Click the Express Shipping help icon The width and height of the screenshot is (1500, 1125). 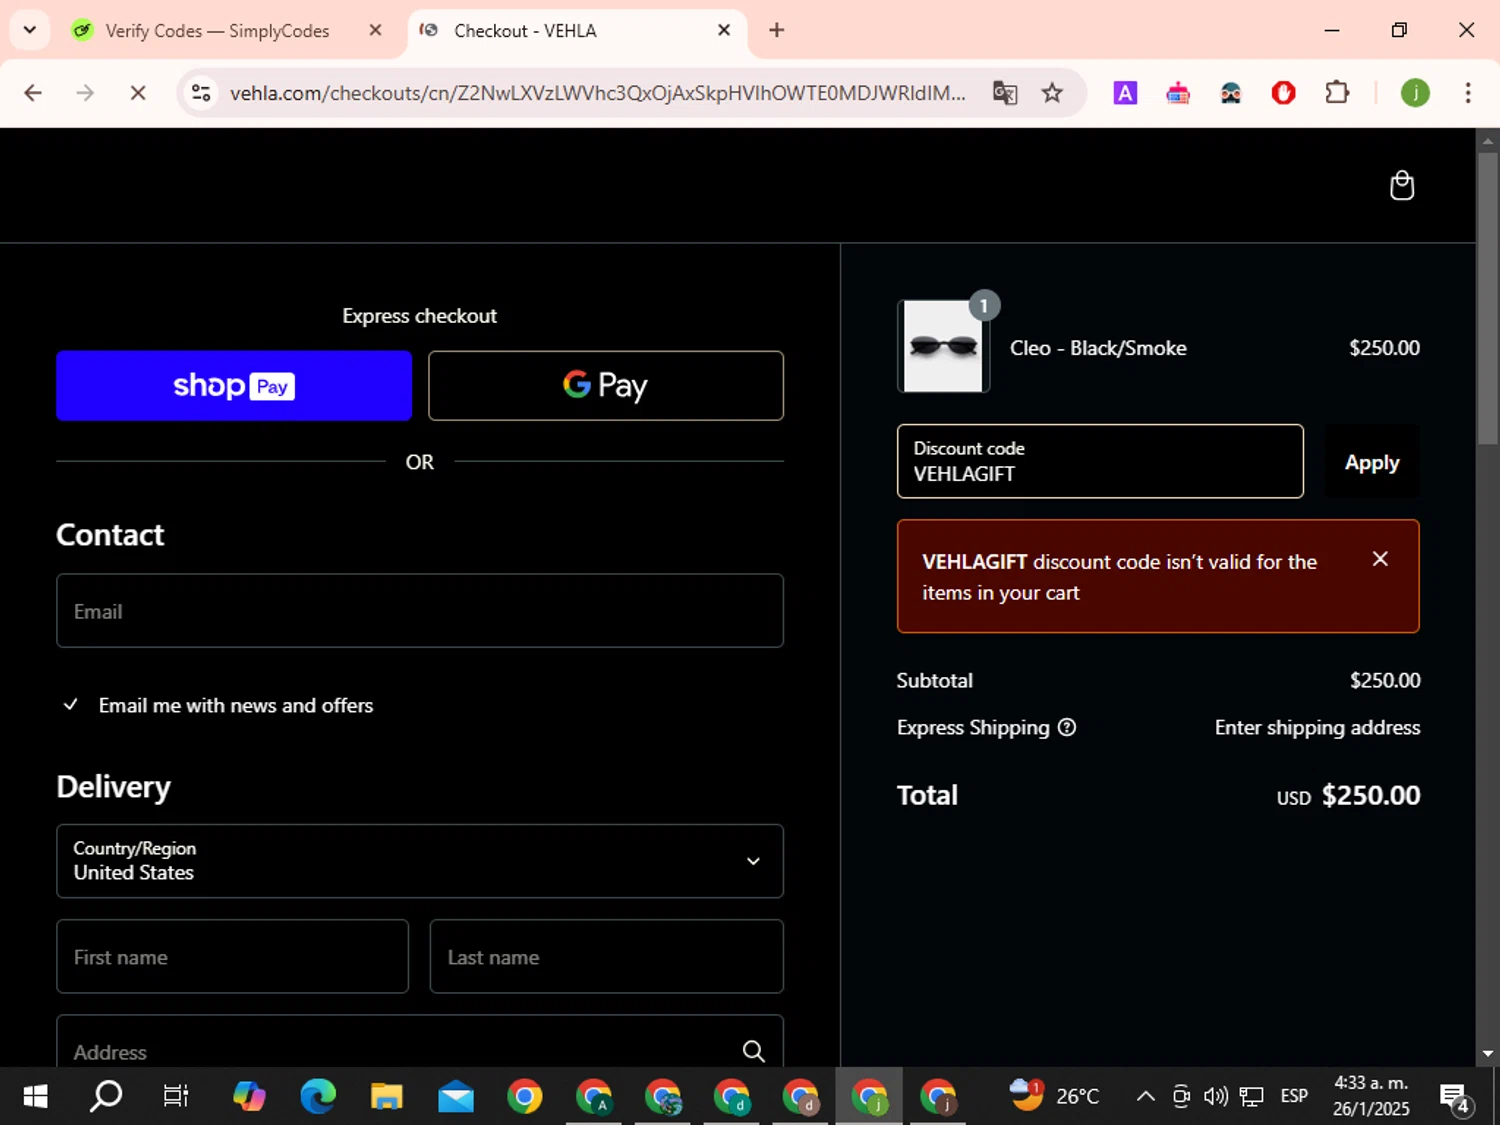pyautogui.click(x=1067, y=728)
